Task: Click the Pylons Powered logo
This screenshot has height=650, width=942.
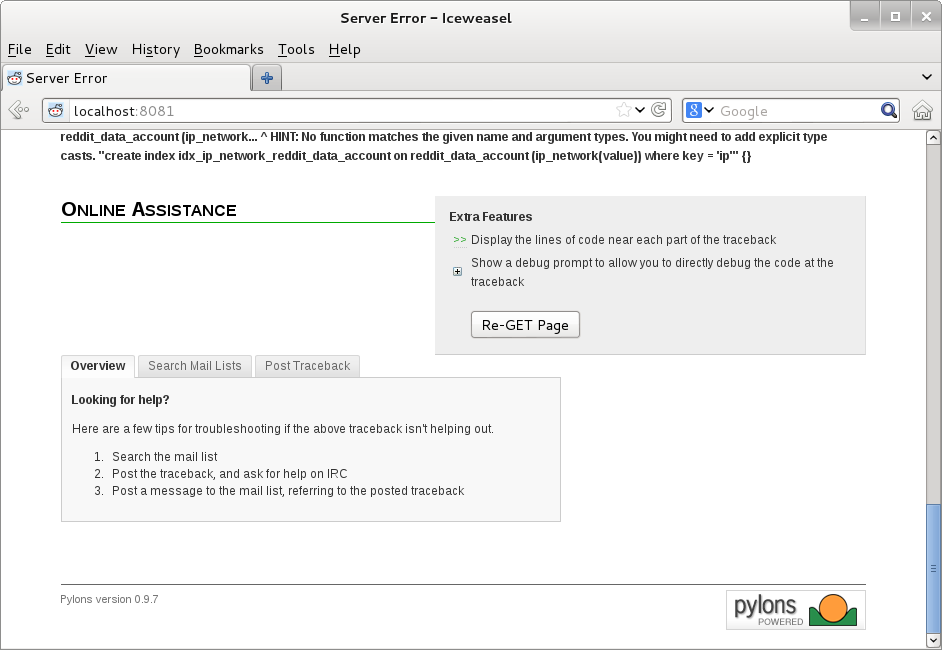Action: 795,609
